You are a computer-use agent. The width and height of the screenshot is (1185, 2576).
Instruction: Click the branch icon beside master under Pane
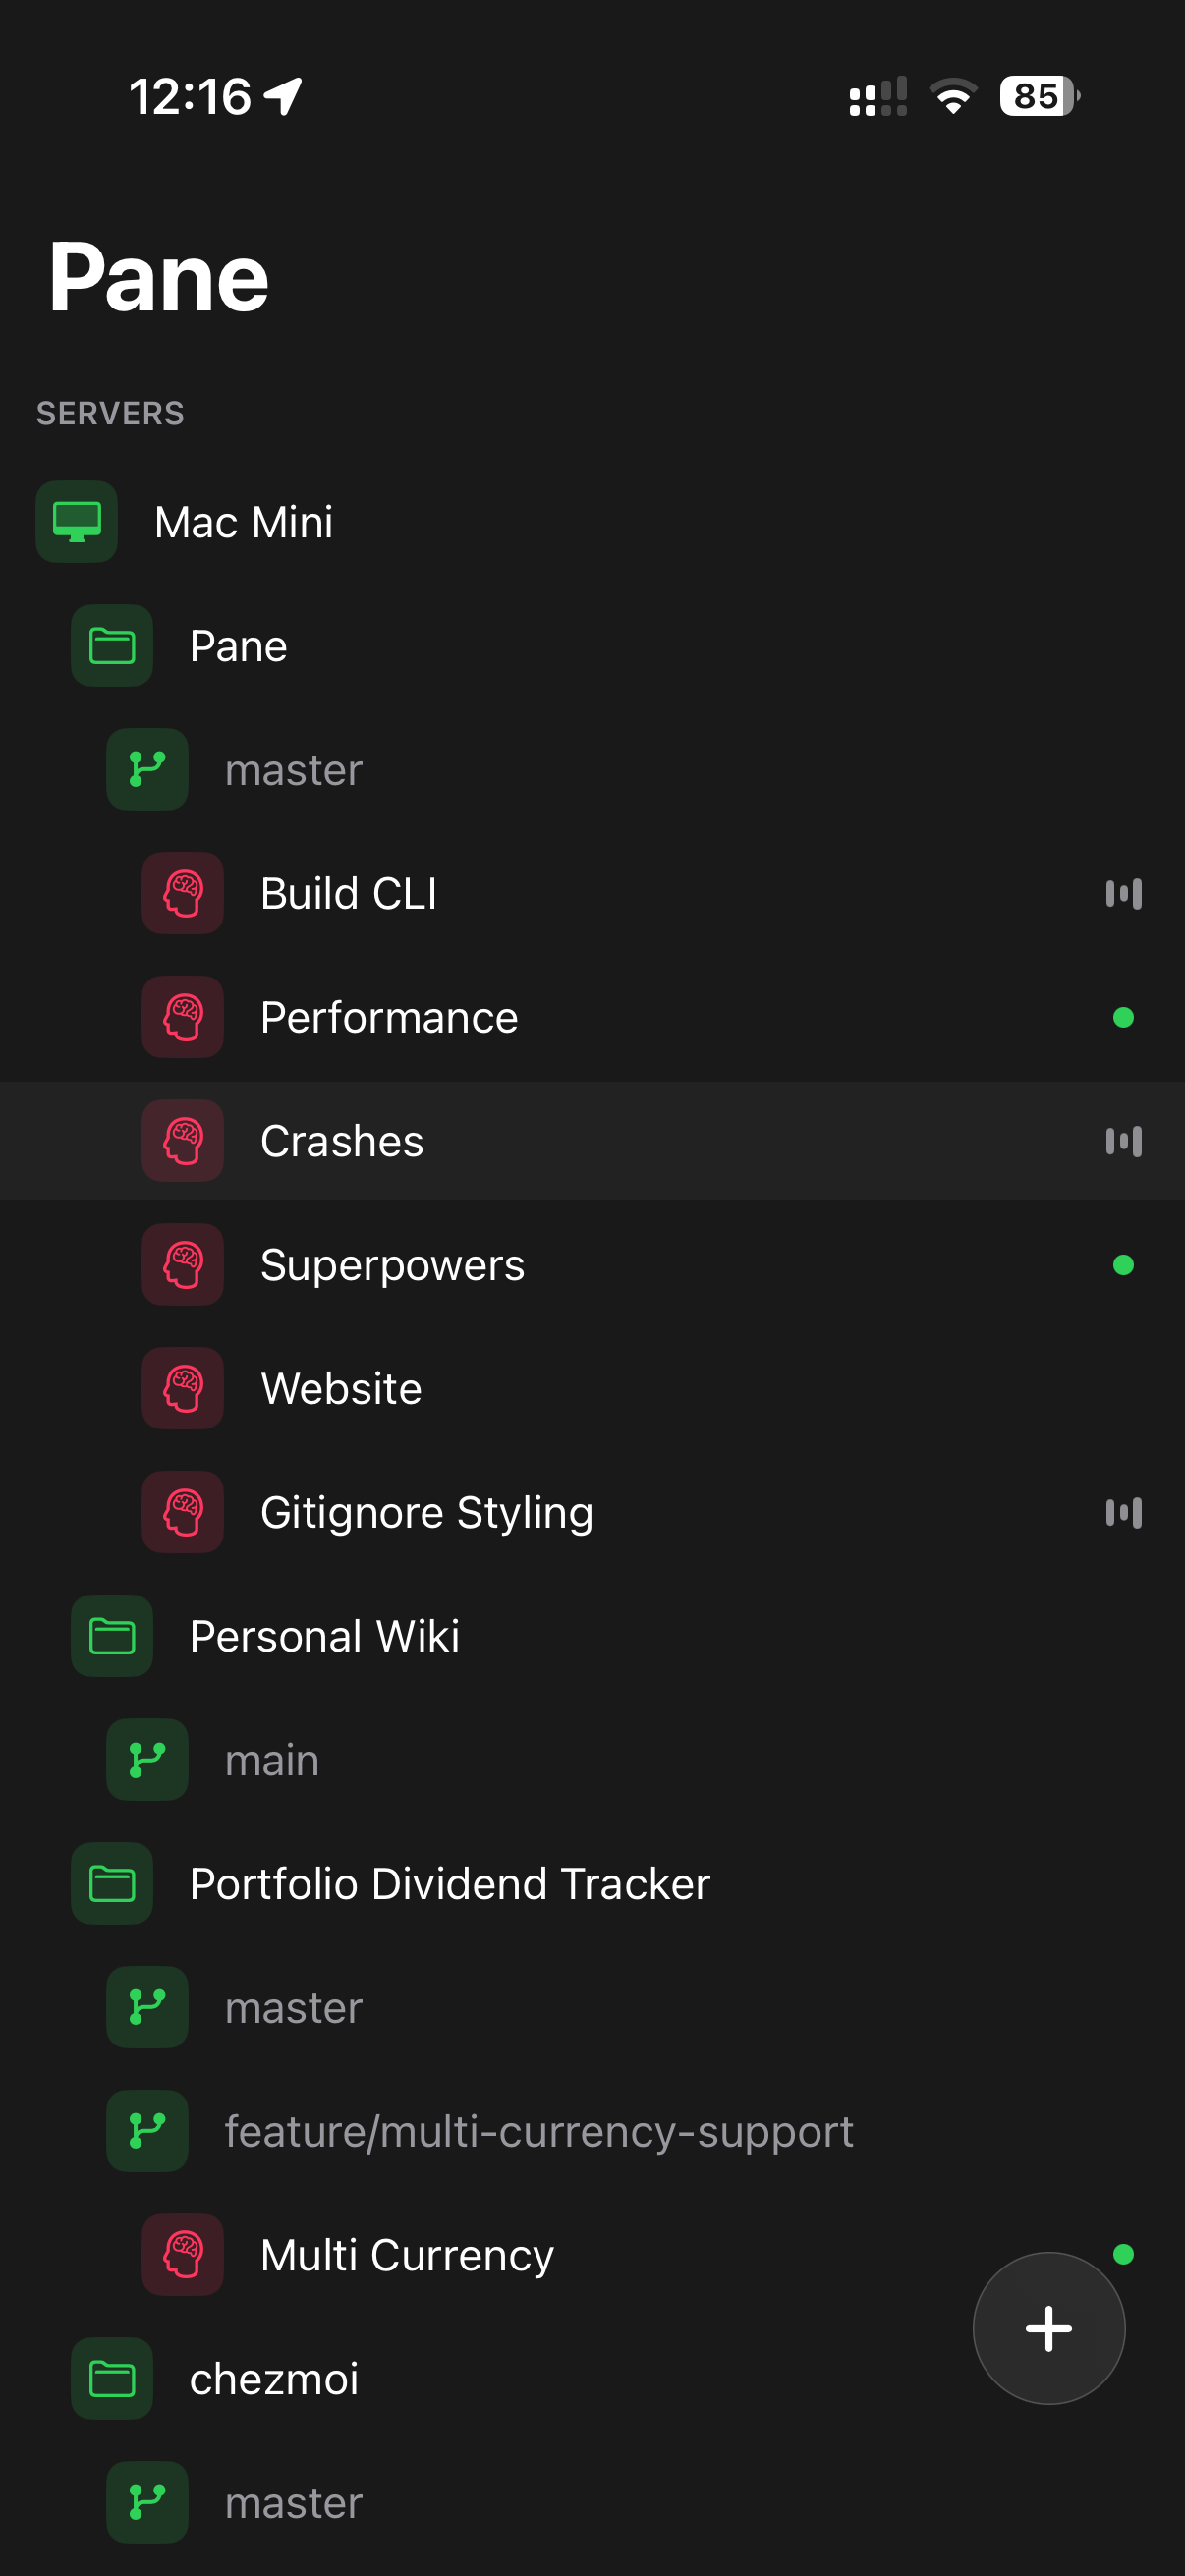coord(147,769)
